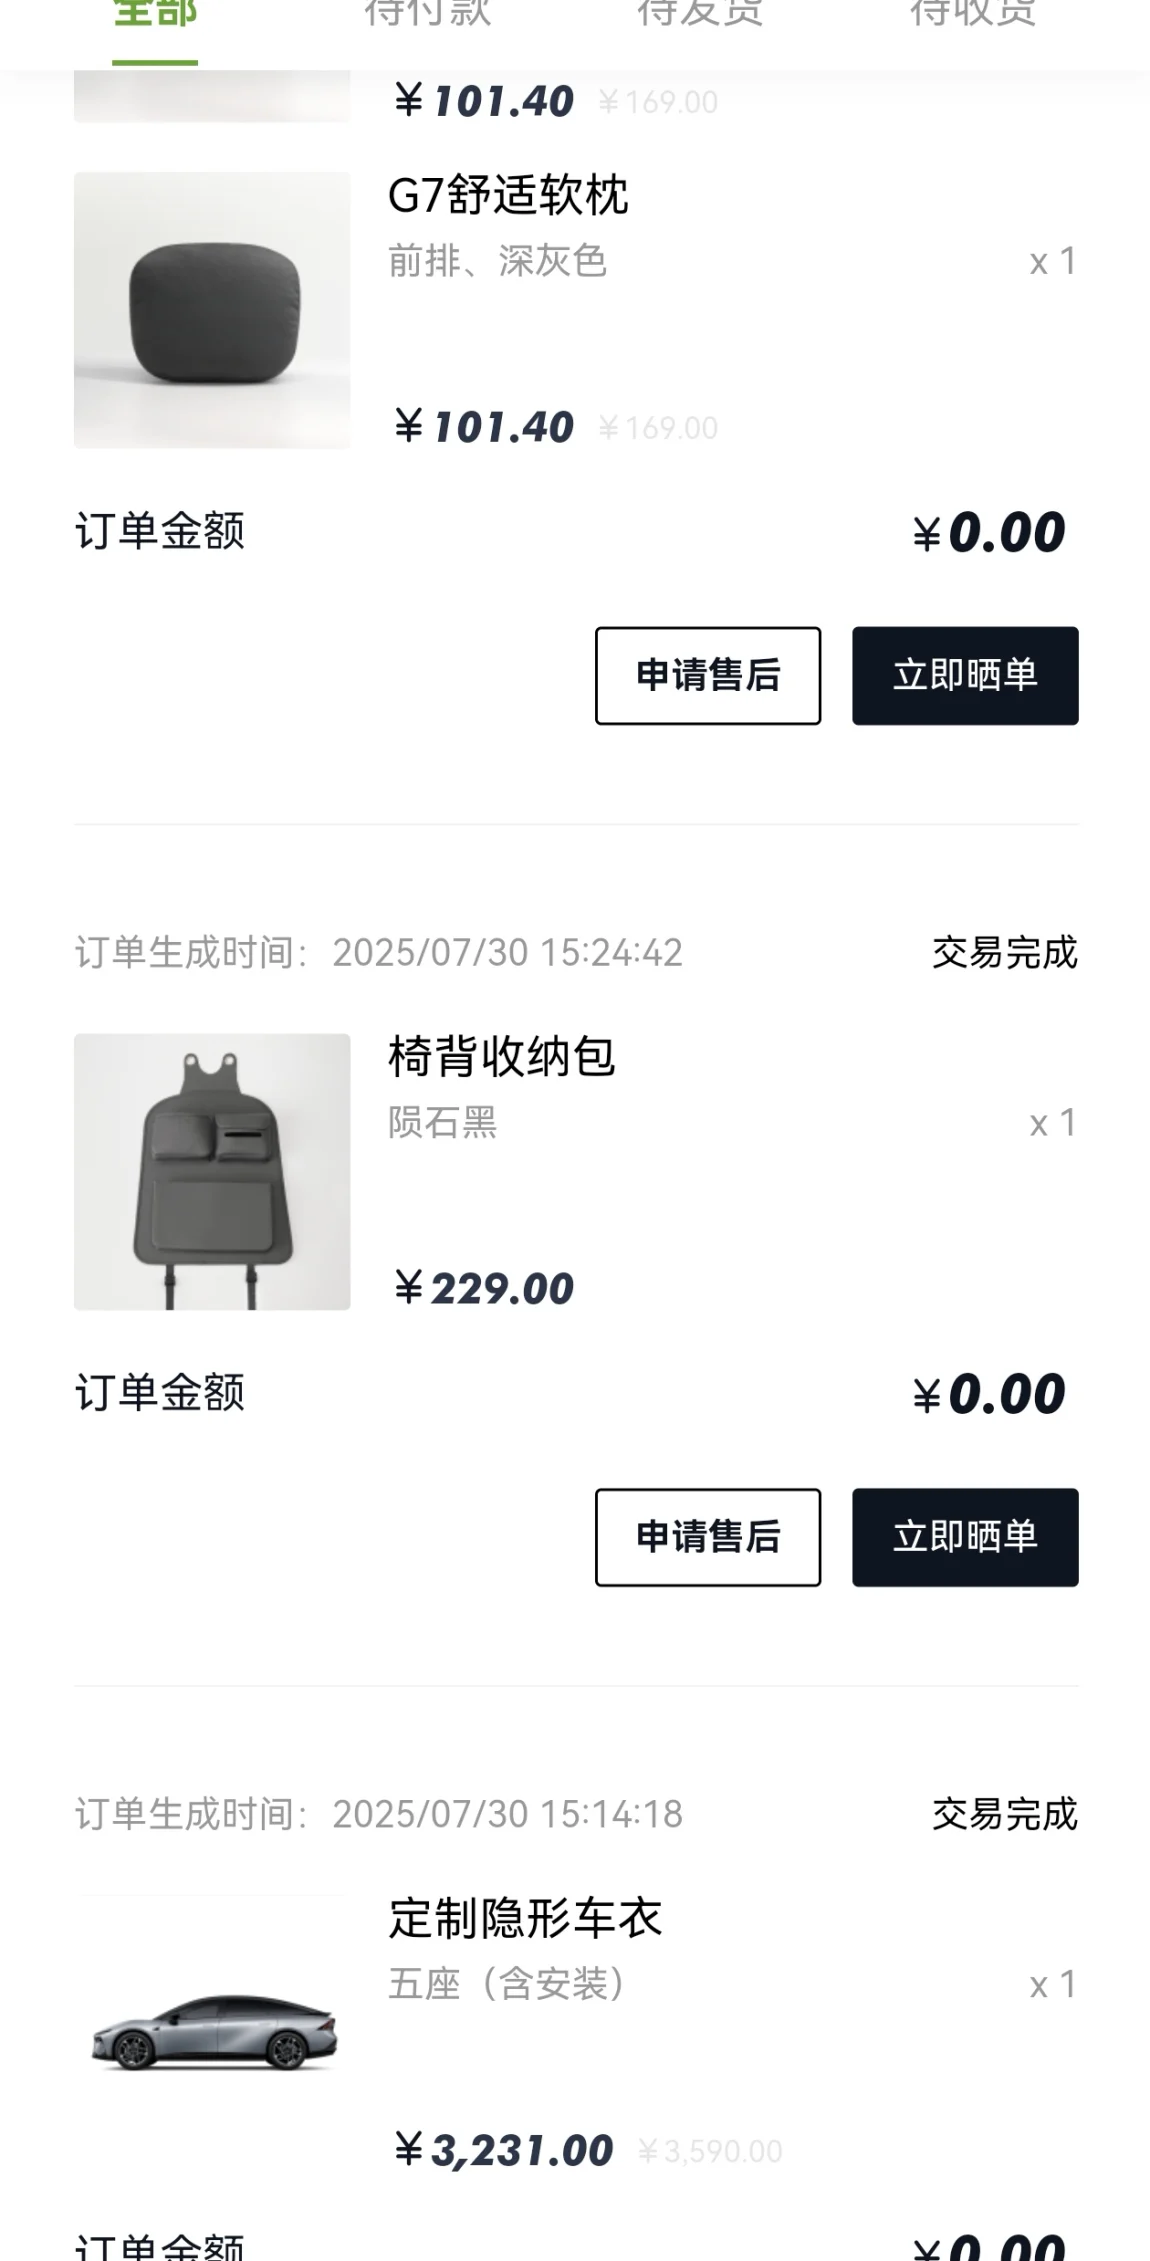1150x2261 pixels.
Task: Tap the order time 2025/07/30 15:24:42
Action: (x=508, y=953)
